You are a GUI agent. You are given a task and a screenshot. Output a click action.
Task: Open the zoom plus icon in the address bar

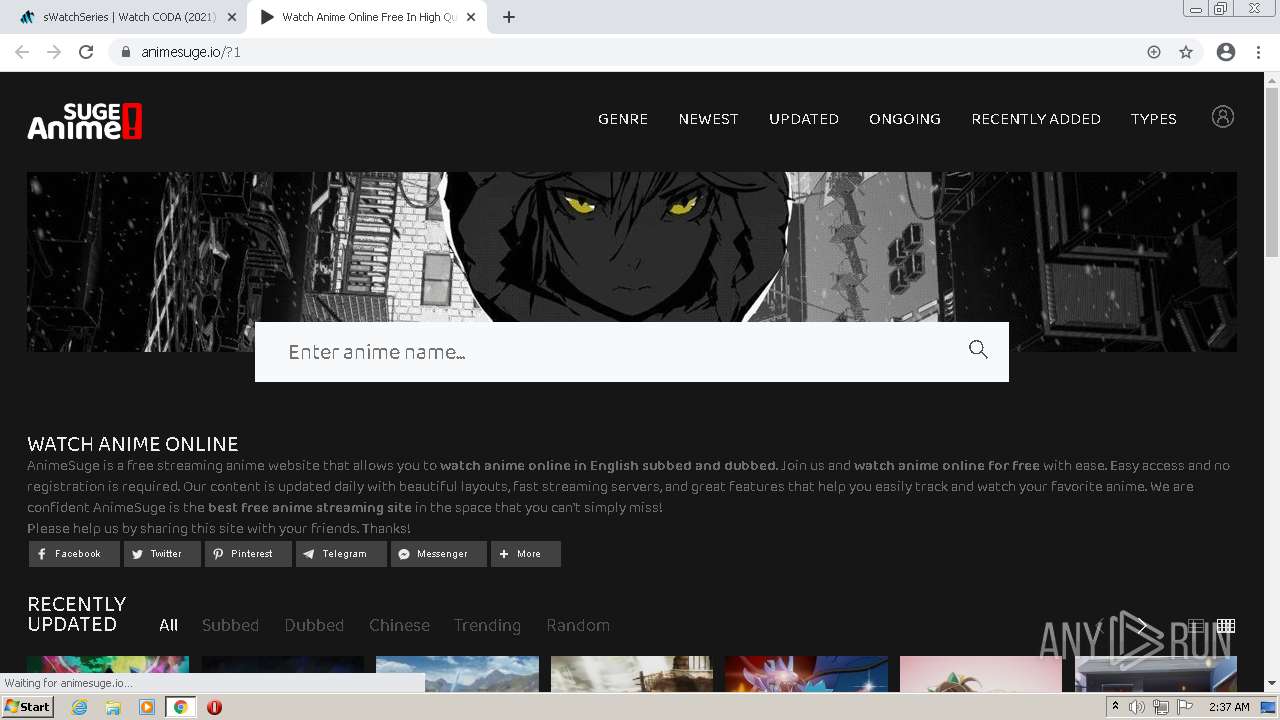(x=1154, y=52)
